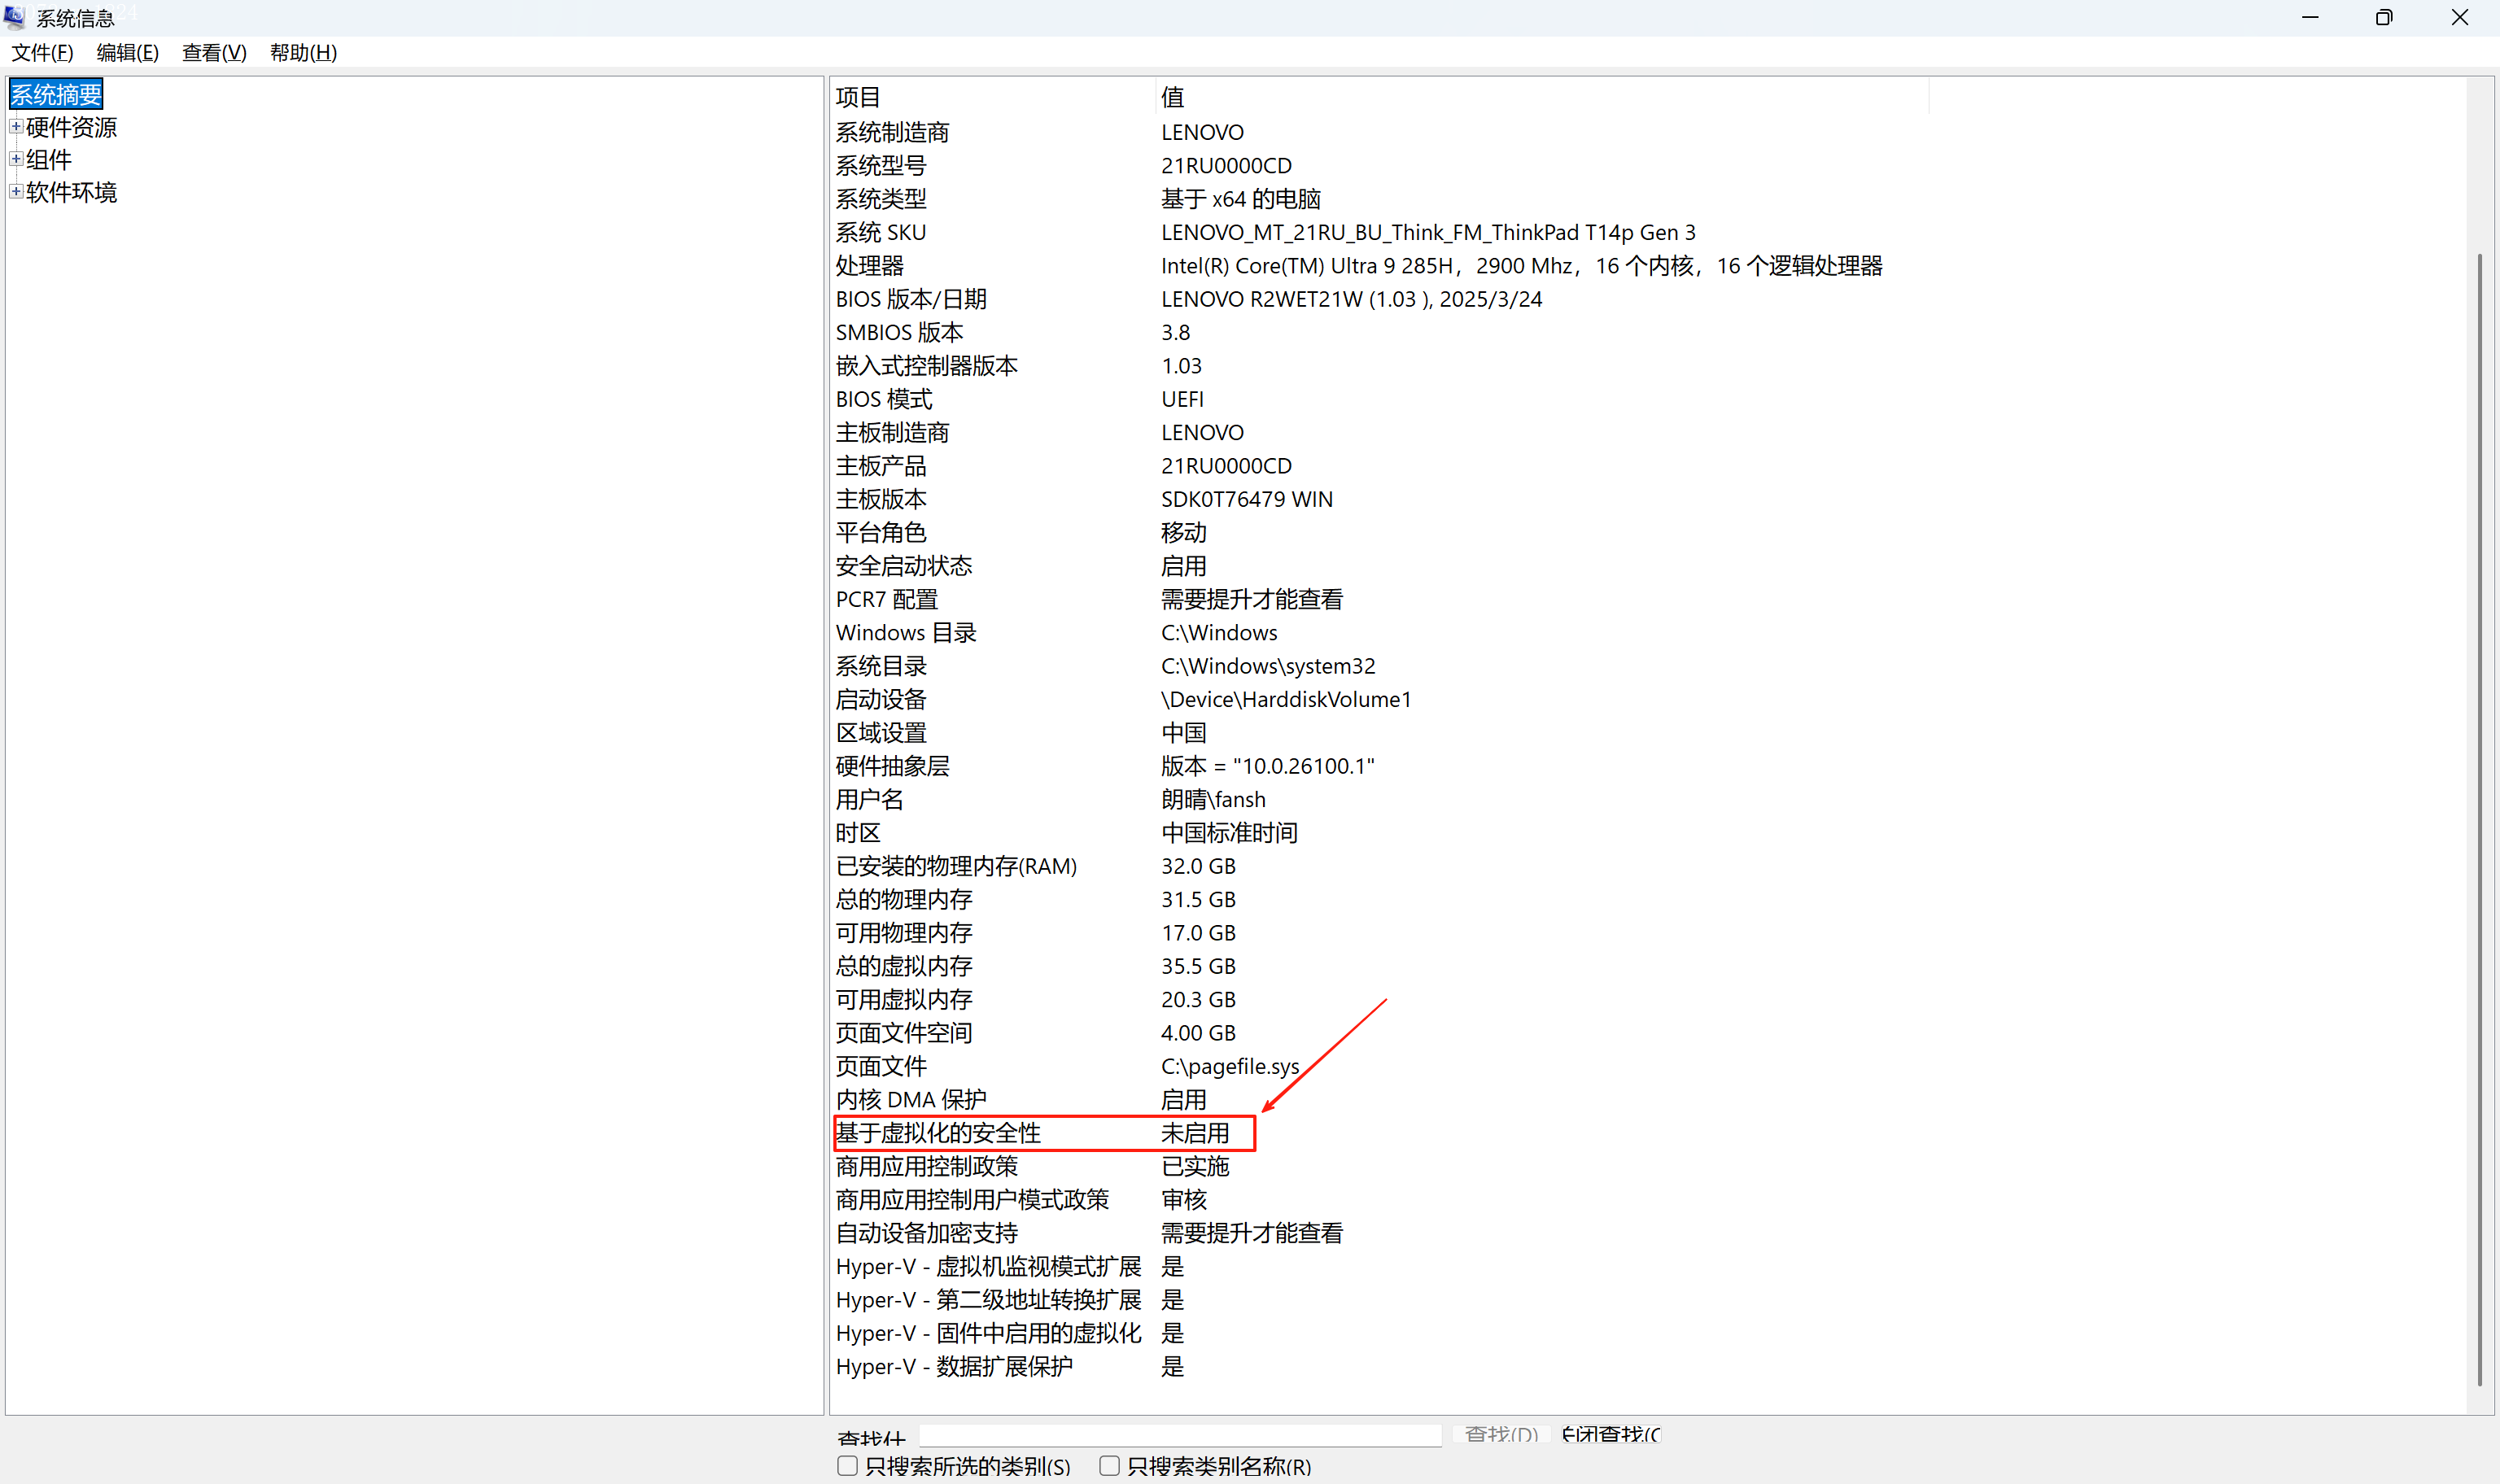The height and width of the screenshot is (1484, 2500).
Task: Expand the 硬件资源 tree node
Action: (16, 127)
